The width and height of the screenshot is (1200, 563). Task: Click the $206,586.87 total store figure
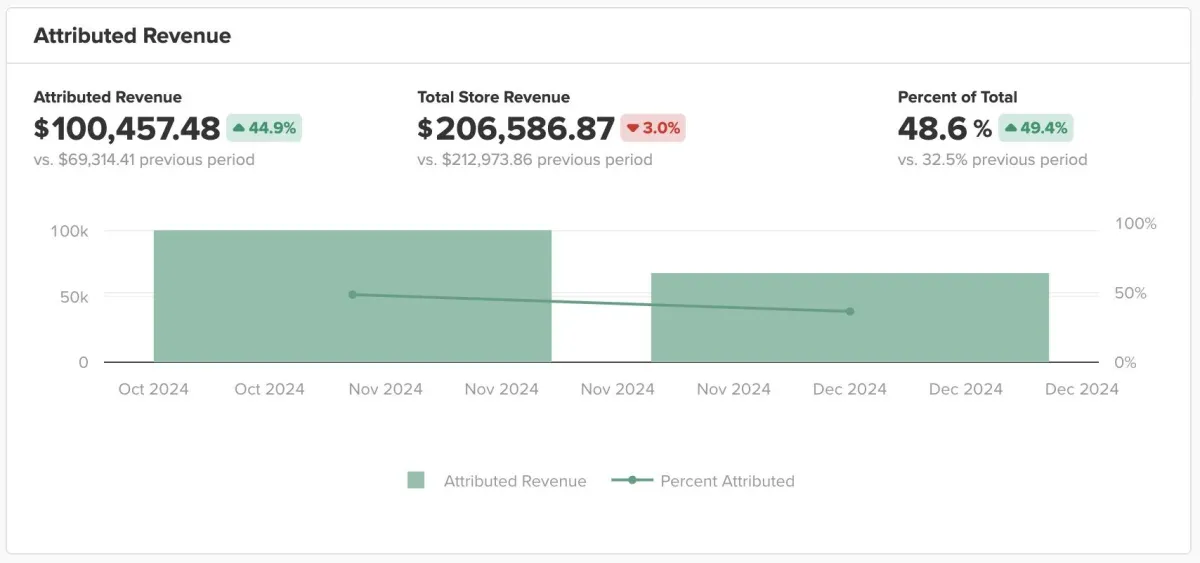point(516,129)
